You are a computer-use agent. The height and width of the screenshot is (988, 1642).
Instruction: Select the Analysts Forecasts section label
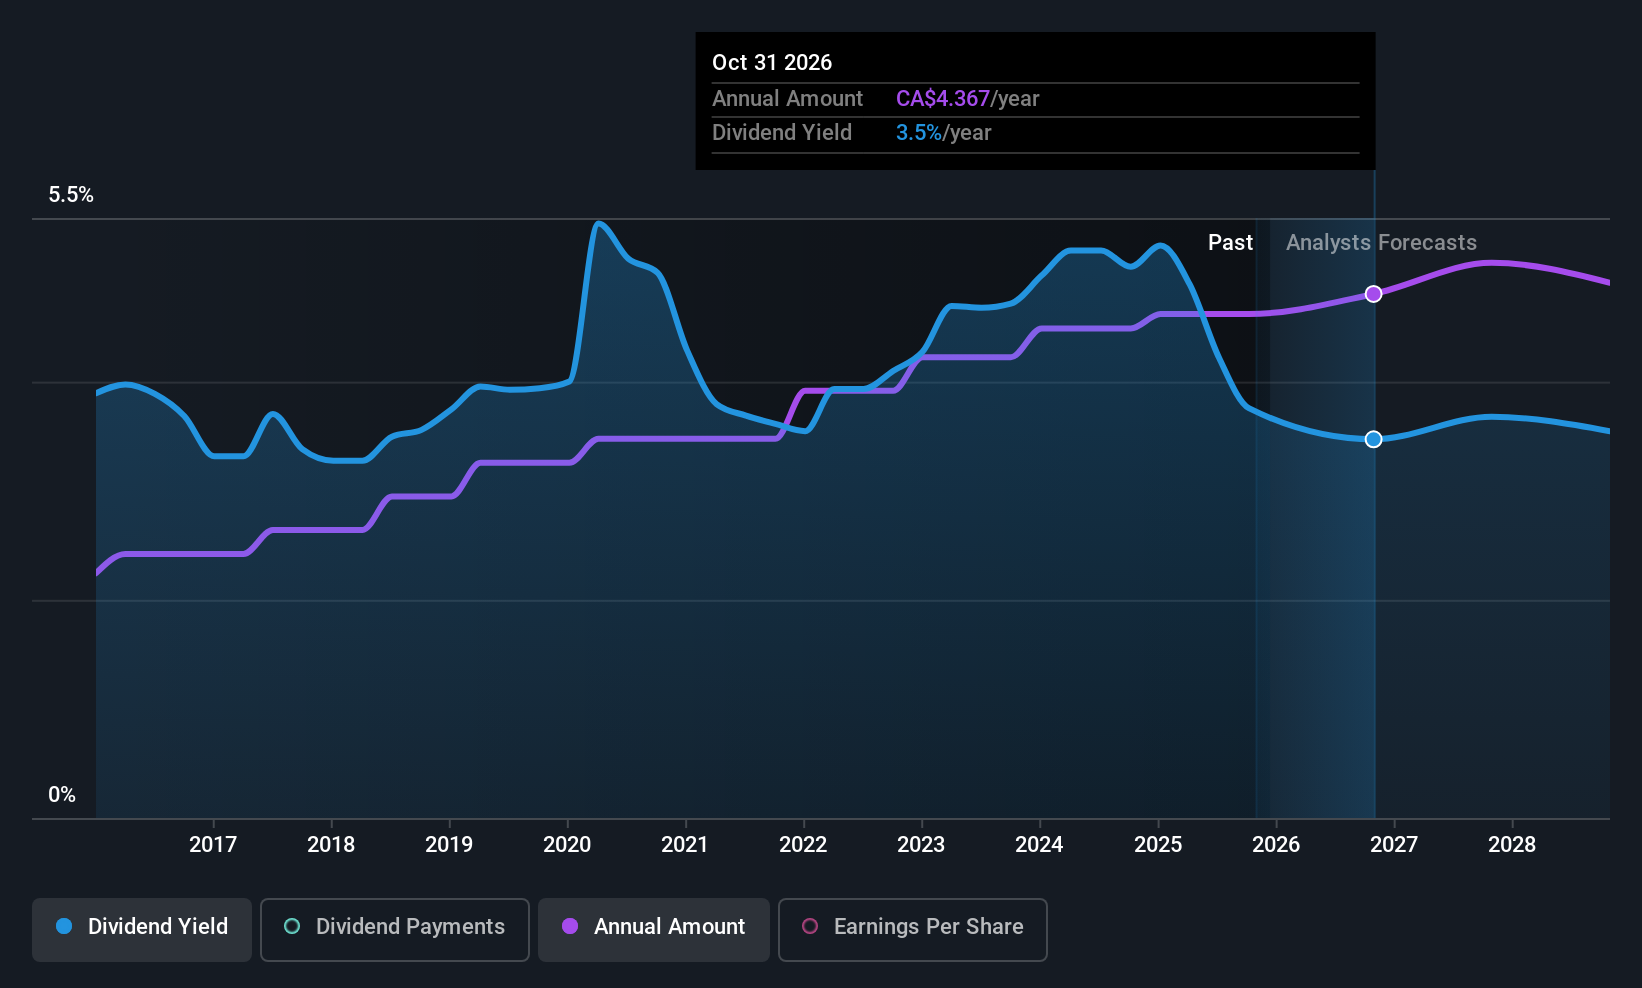pos(1380,242)
